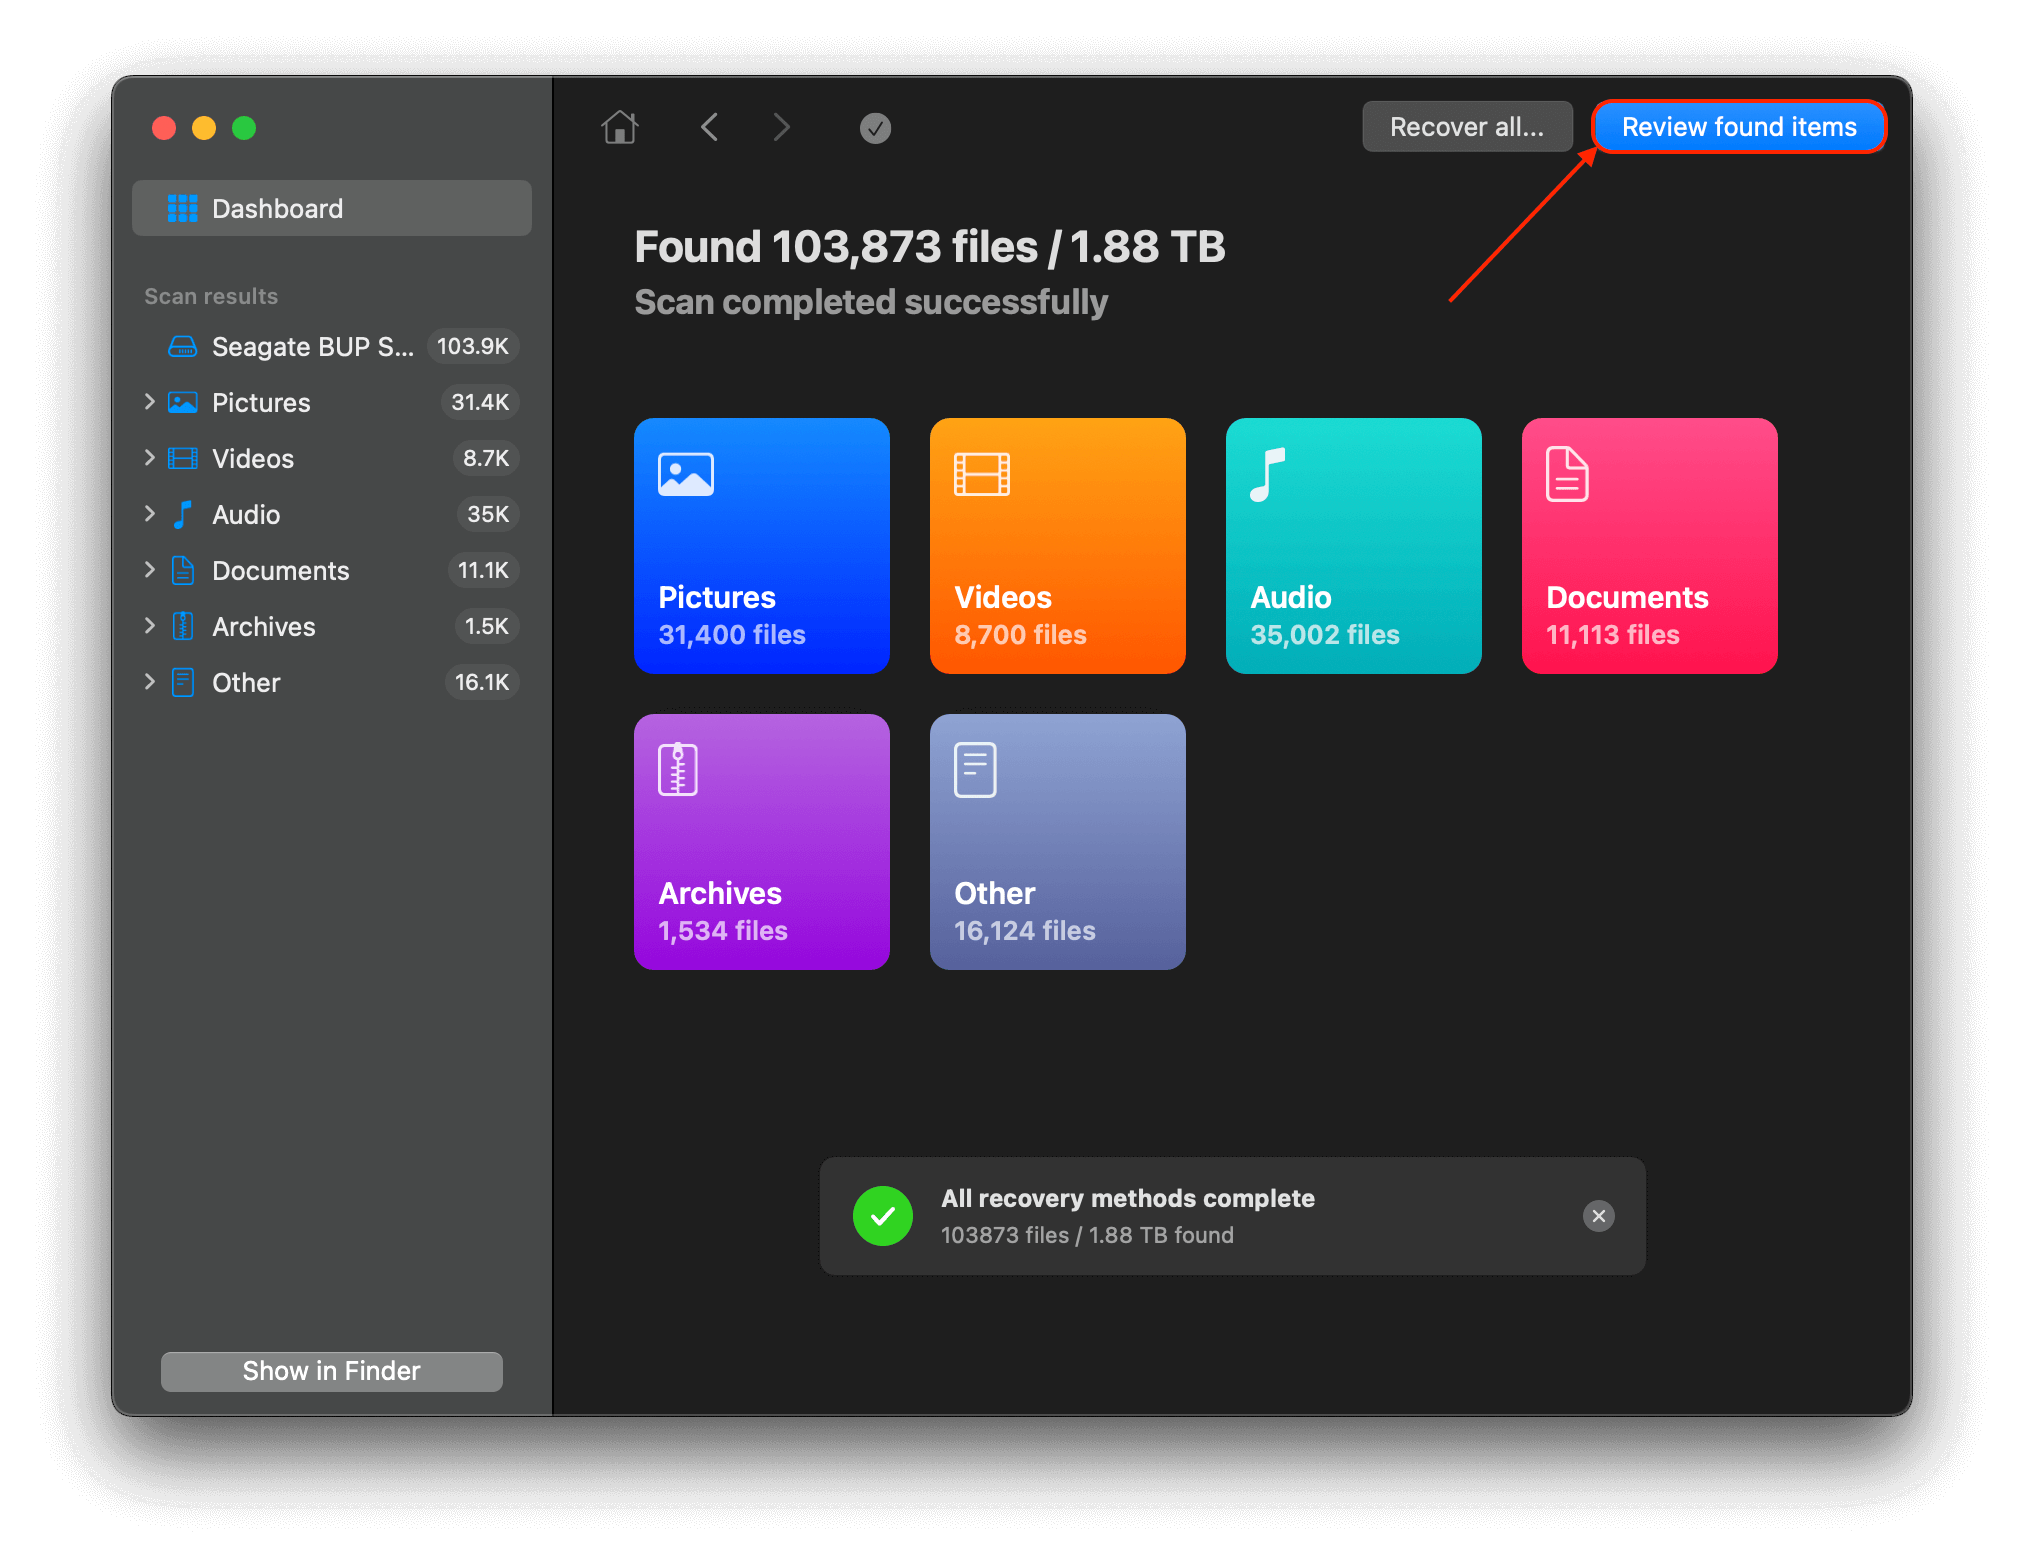Click the Dashboard menu item
The width and height of the screenshot is (2024, 1564).
pos(332,209)
